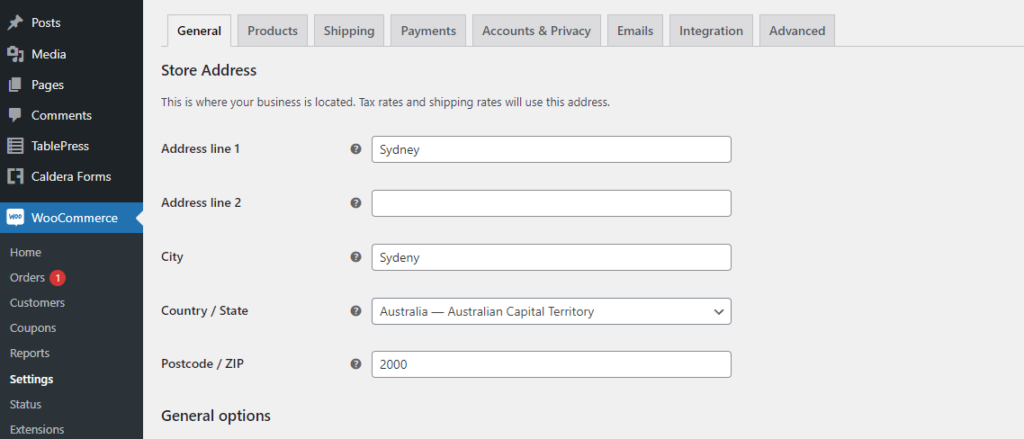Image resolution: width=1024 pixels, height=439 pixels.
Task: Open the Reports submenu link
Action: click(x=29, y=353)
